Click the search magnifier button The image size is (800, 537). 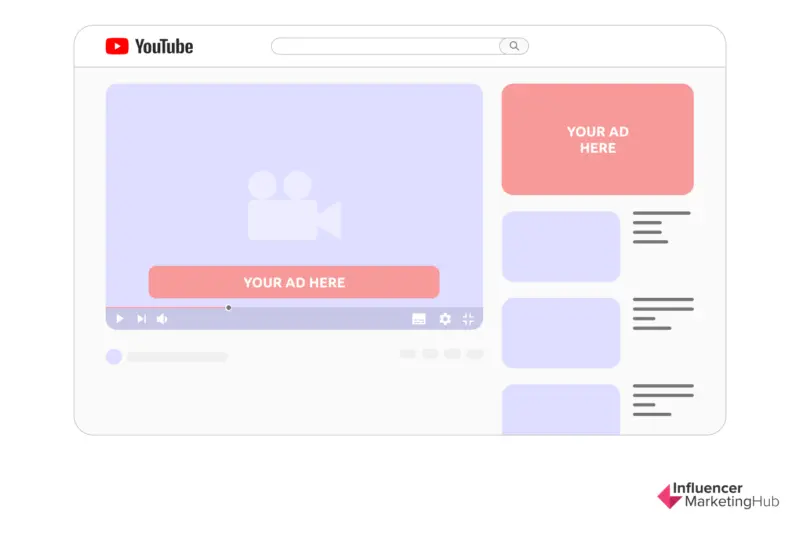click(x=514, y=46)
